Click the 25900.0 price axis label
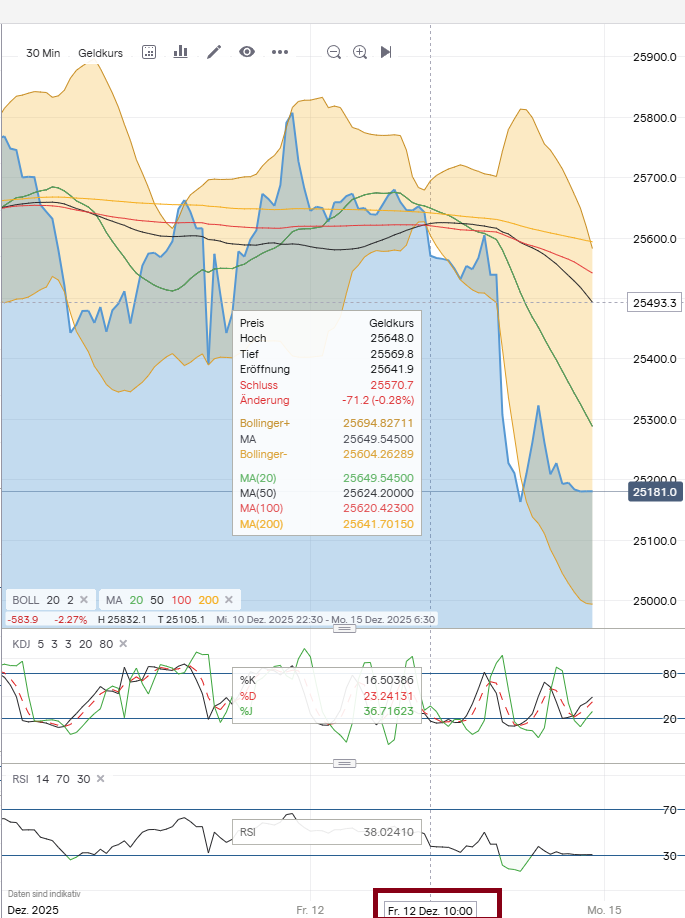Viewport: 685px width, 918px height. click(x=655, y=57)
